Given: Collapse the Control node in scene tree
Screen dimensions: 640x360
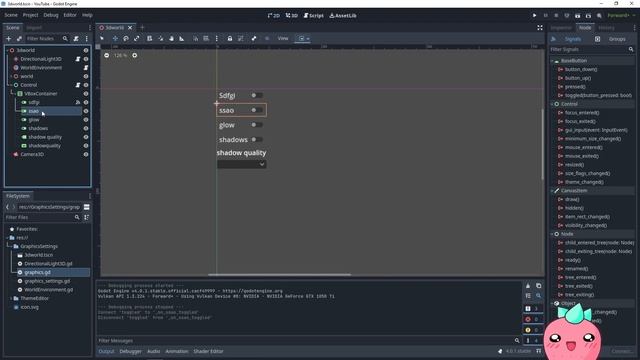Looking at the screenshot, I should pos(11,85).
